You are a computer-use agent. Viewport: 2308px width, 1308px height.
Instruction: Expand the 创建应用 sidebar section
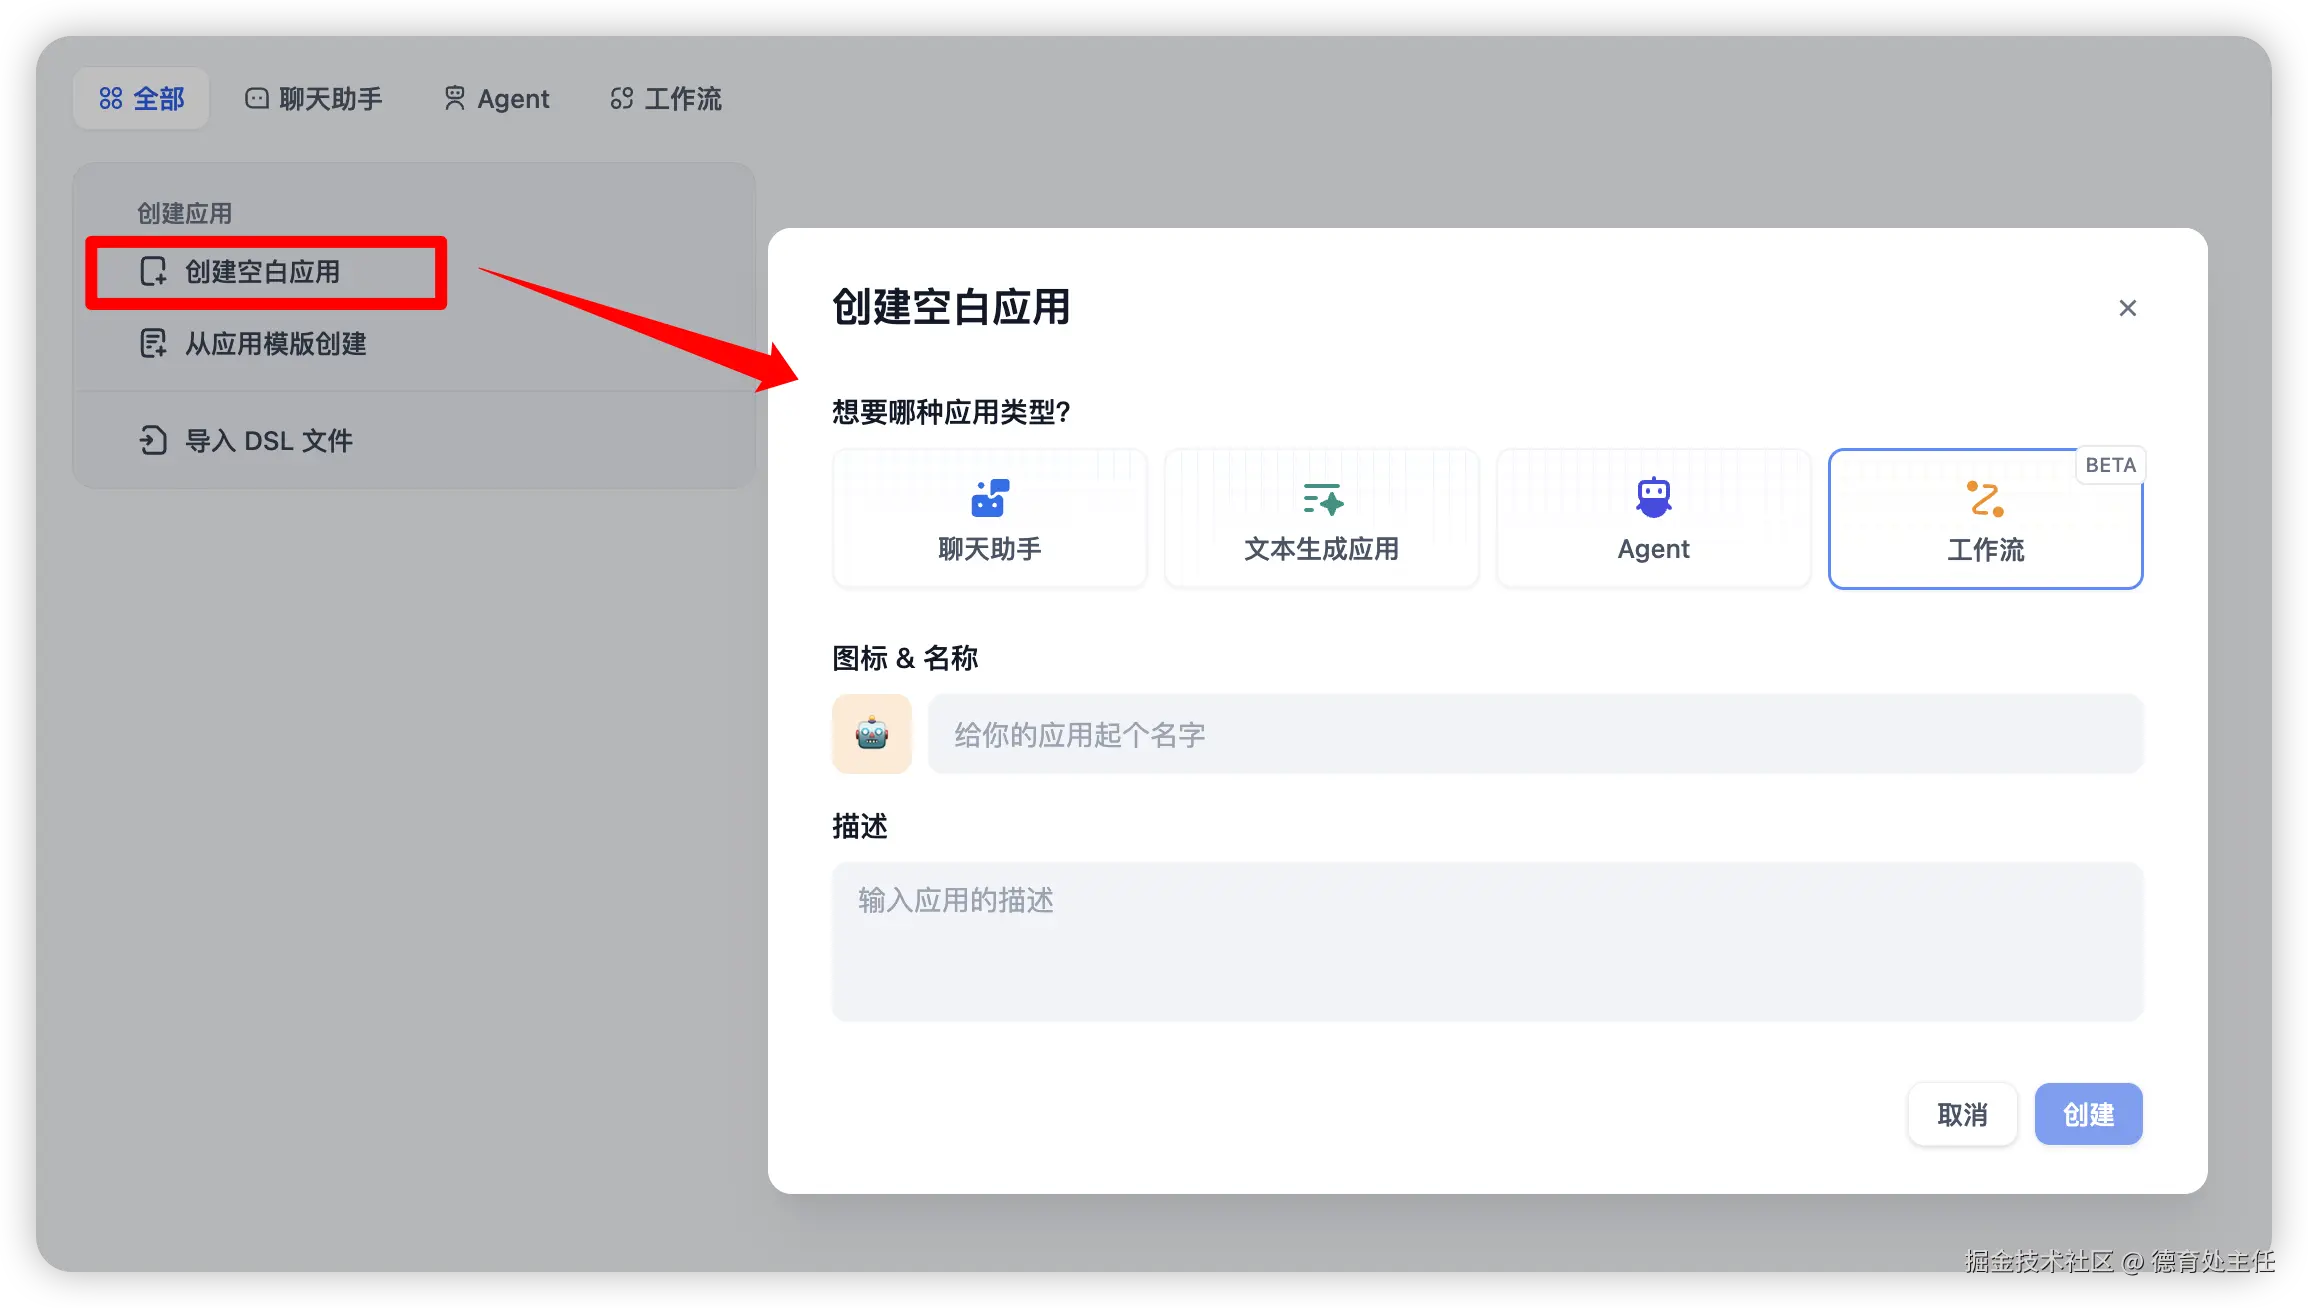[184, 211]
